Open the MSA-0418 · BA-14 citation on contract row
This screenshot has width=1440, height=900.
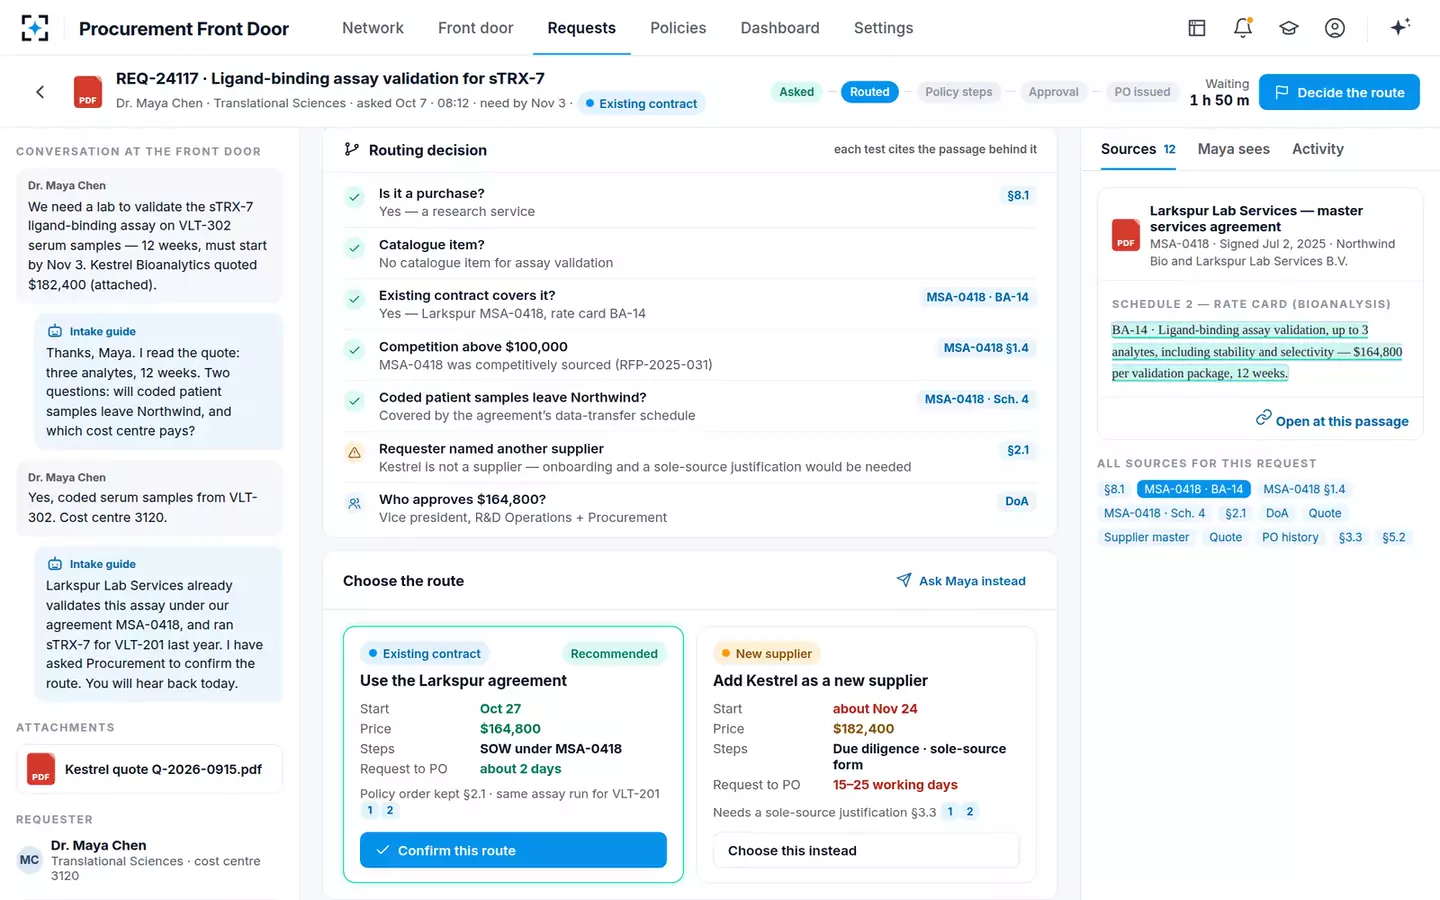tap(977, 297)
